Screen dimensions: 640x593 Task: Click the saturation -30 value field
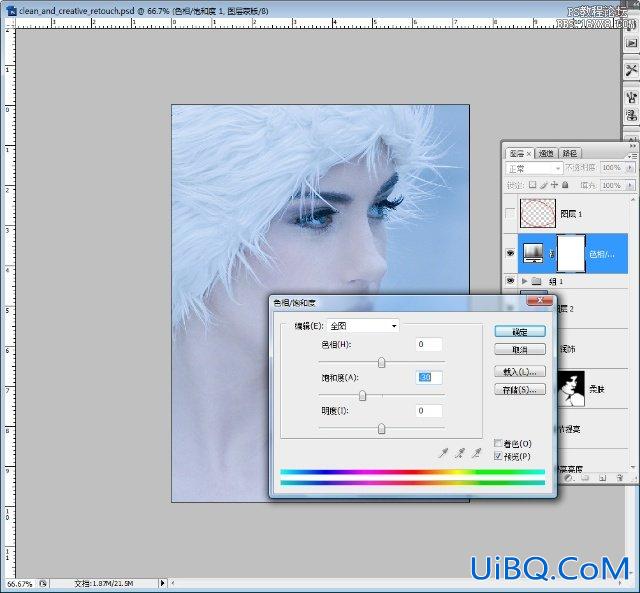pos(429,378)
